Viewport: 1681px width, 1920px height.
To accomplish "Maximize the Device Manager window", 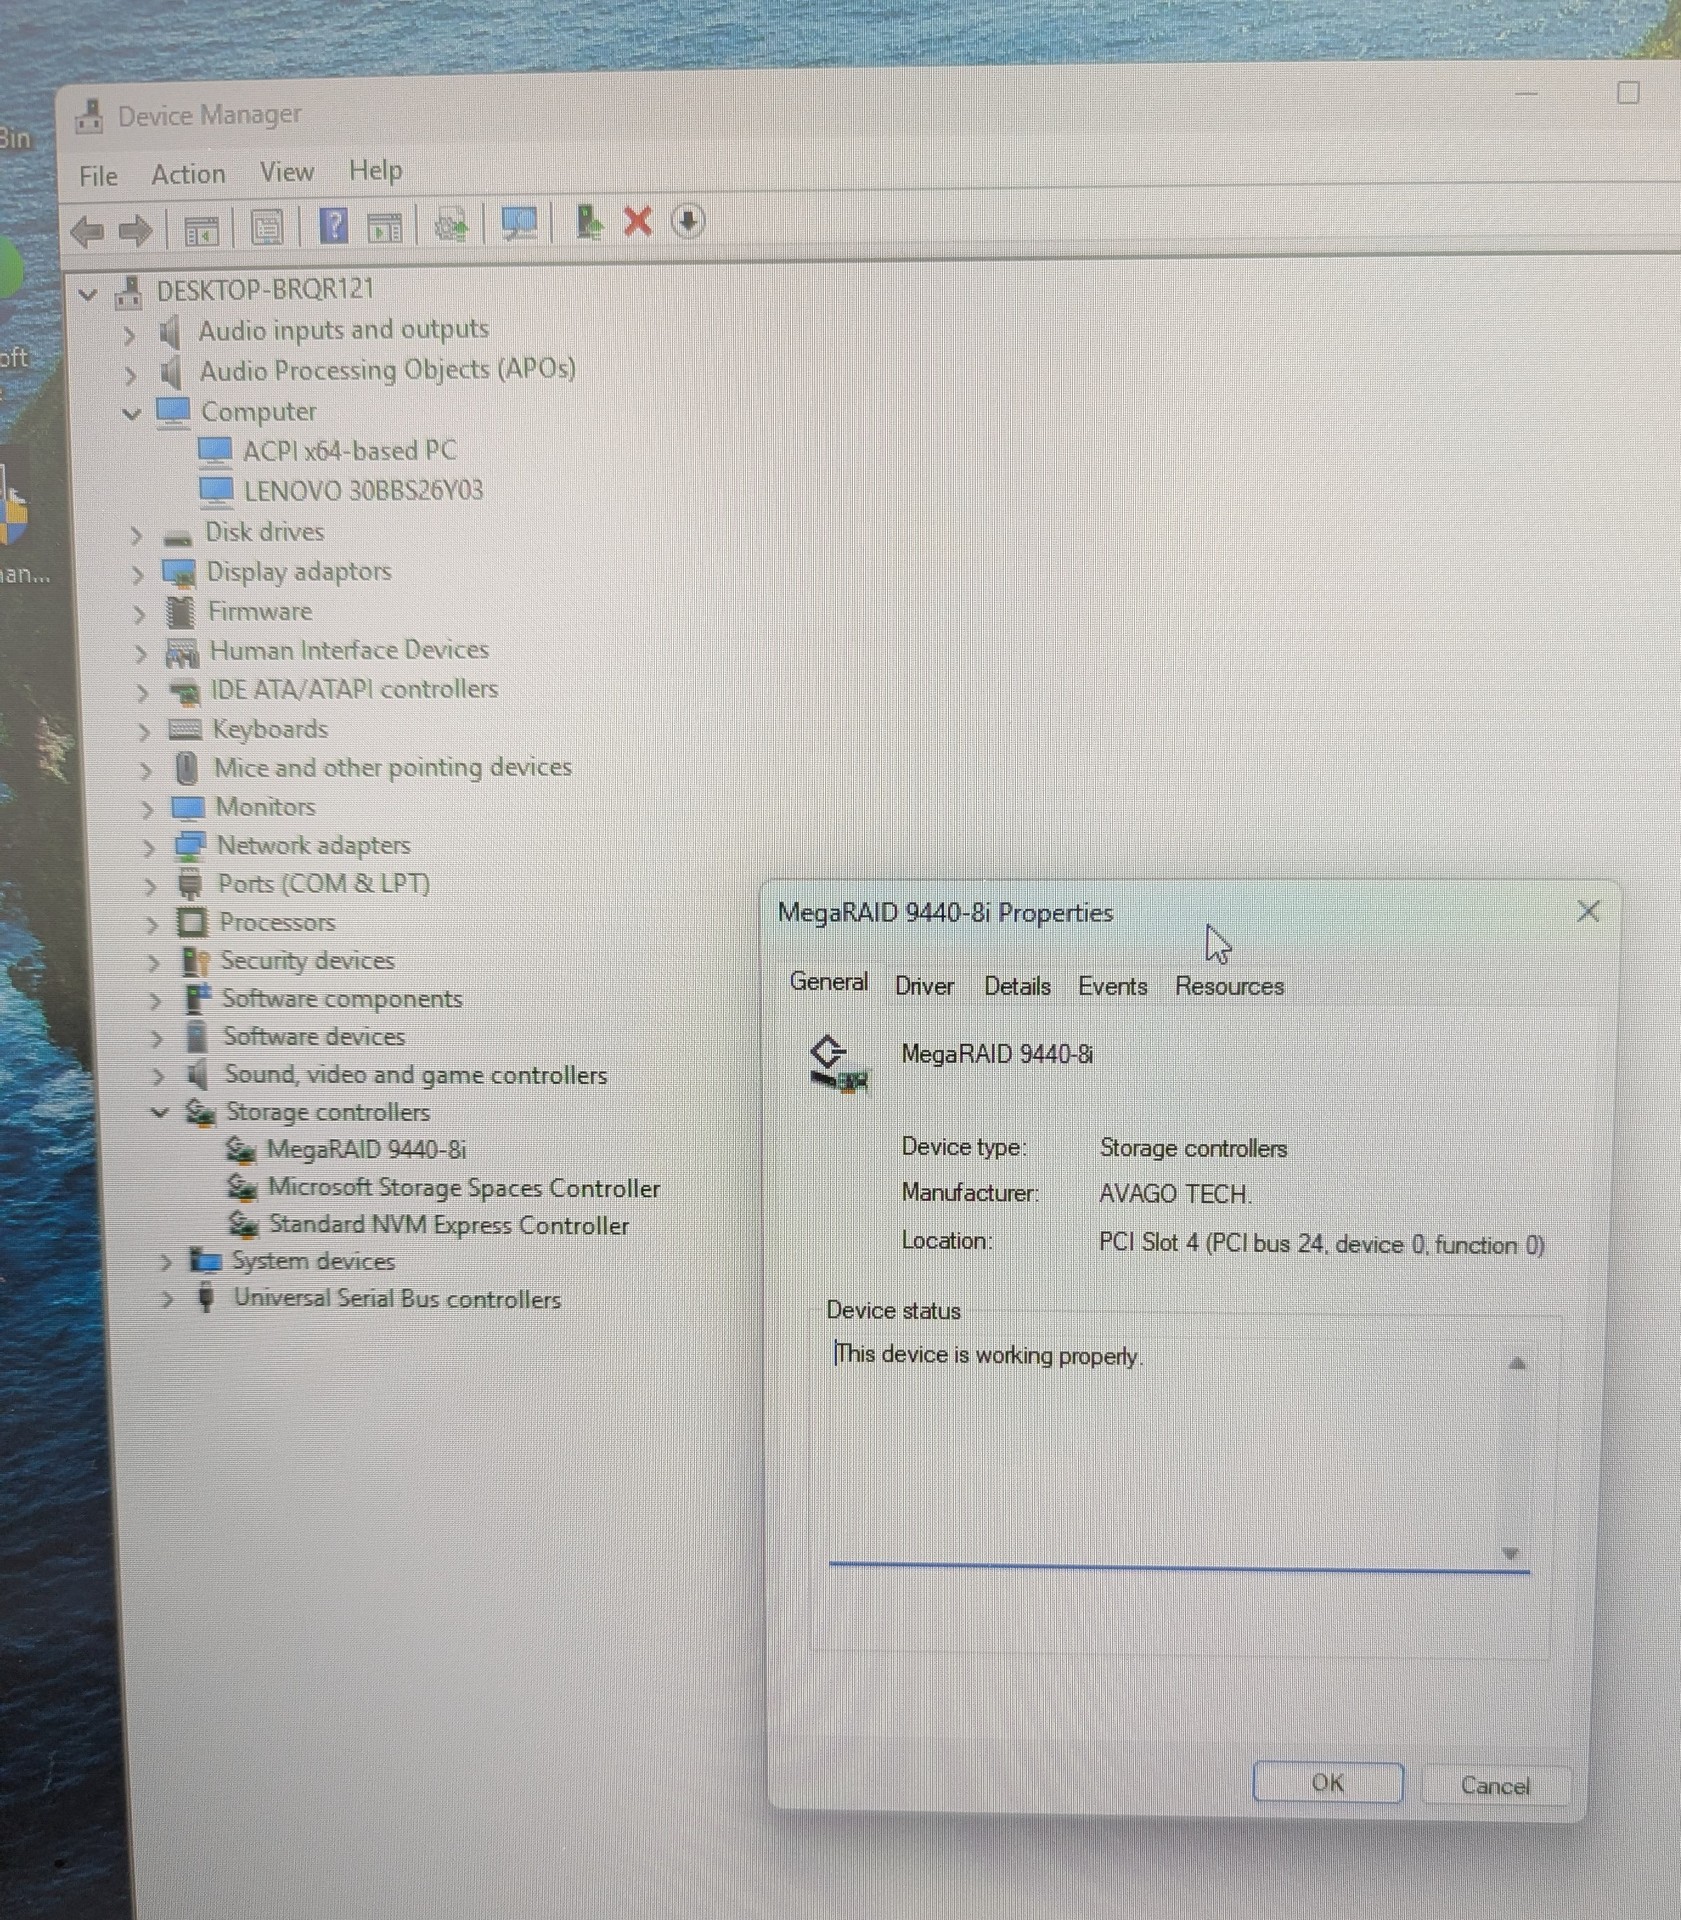I will pos(1628,93).
